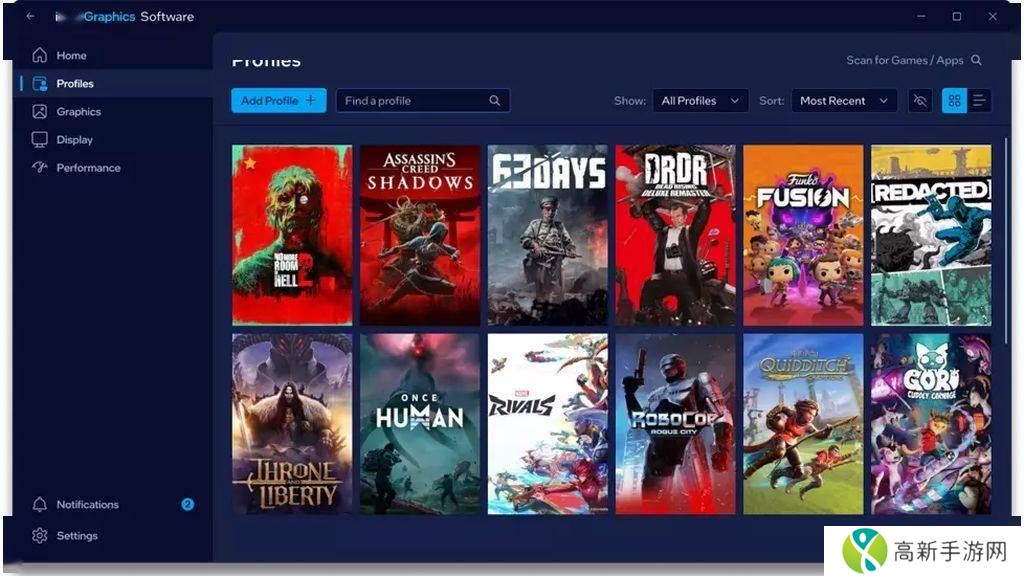Click the Find a profile search field
The width and height of the screenshot is (1024, 576).
[x=414, y=101]
